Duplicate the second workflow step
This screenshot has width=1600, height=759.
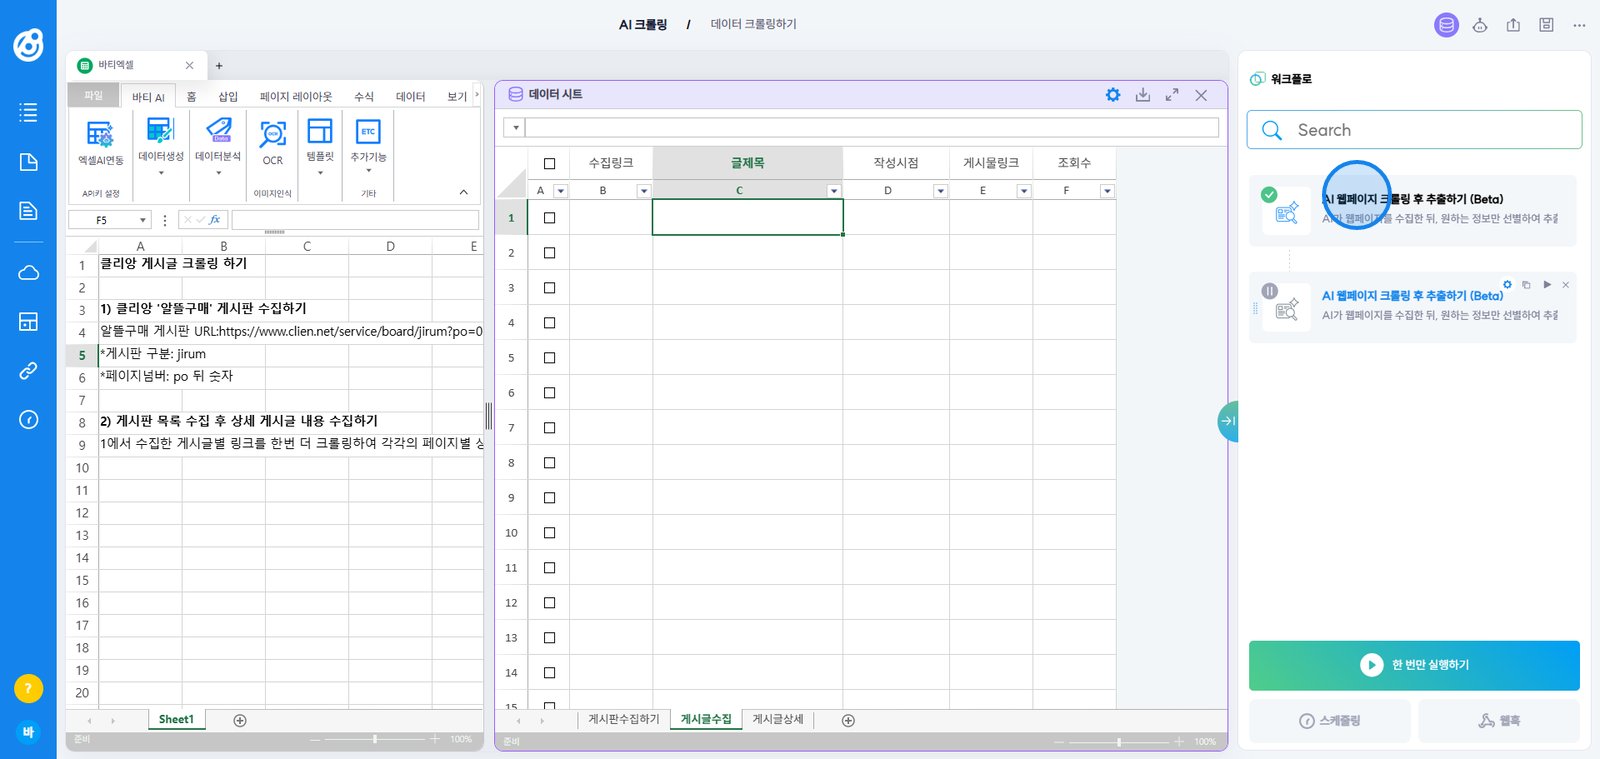click(1527, 285)
